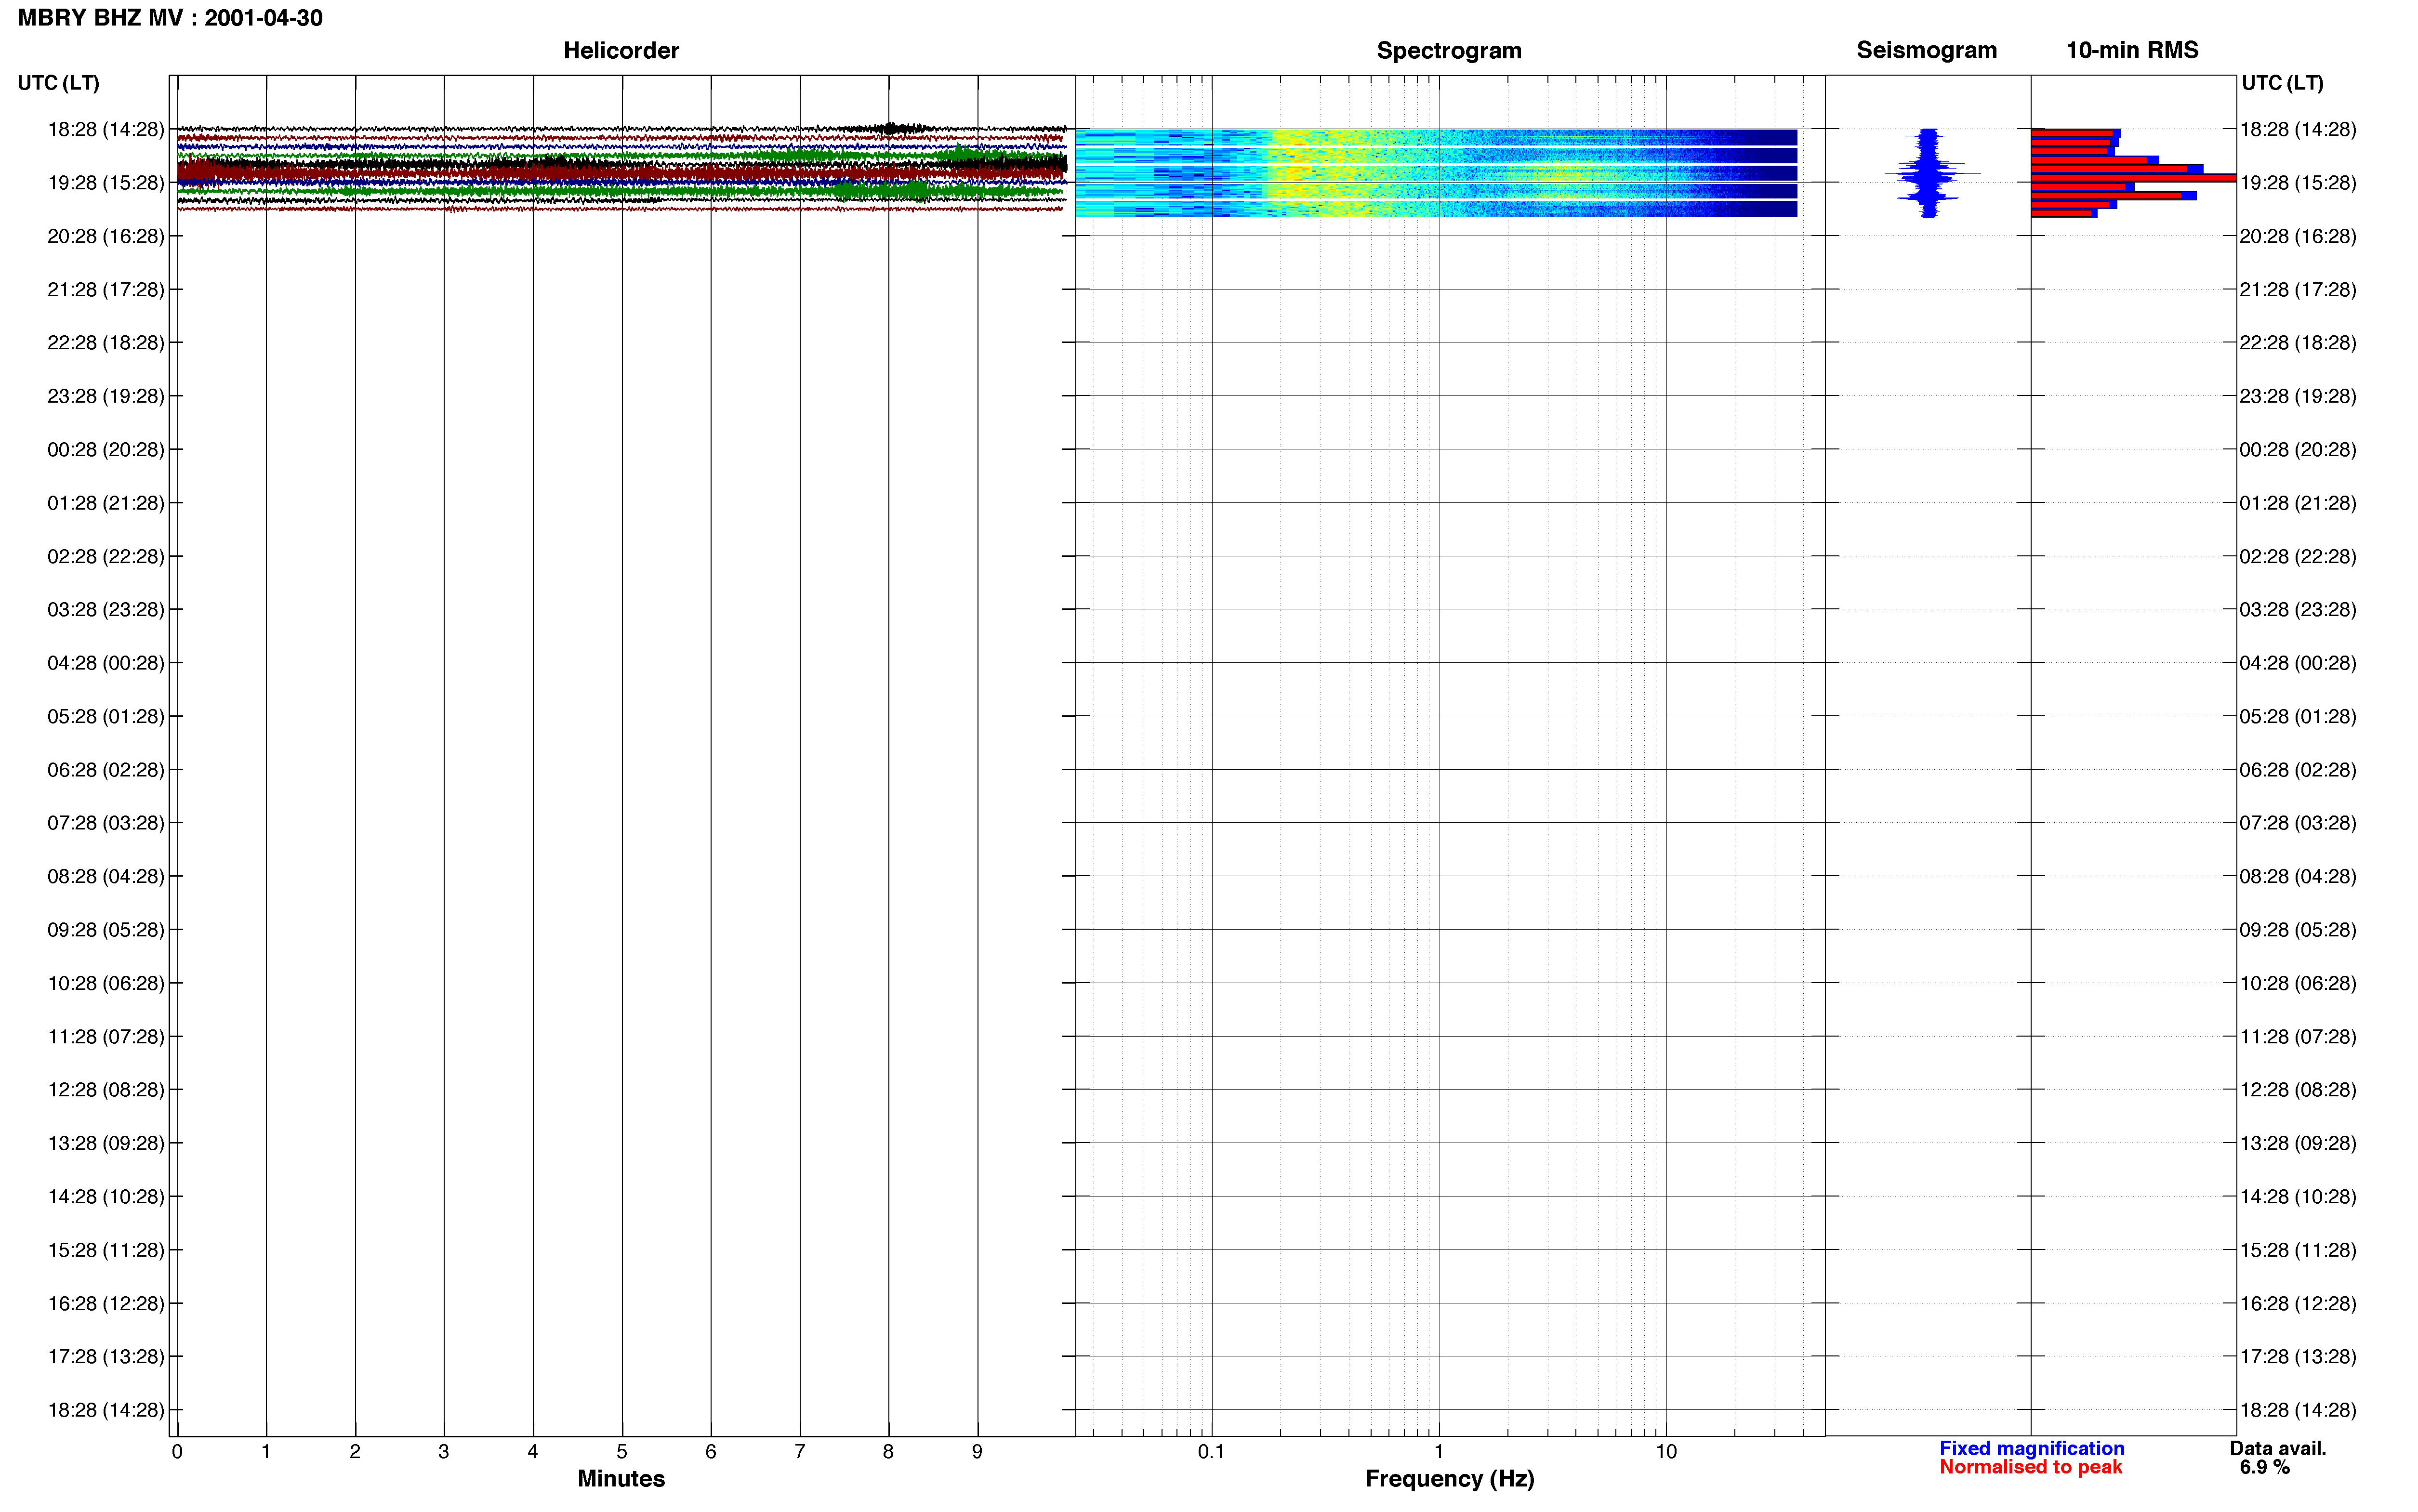The width and height of the screenshot is (2418, 1512).
Task: Click right time label 12:28 (08:28)
Action: (x=2297, y=1090)
